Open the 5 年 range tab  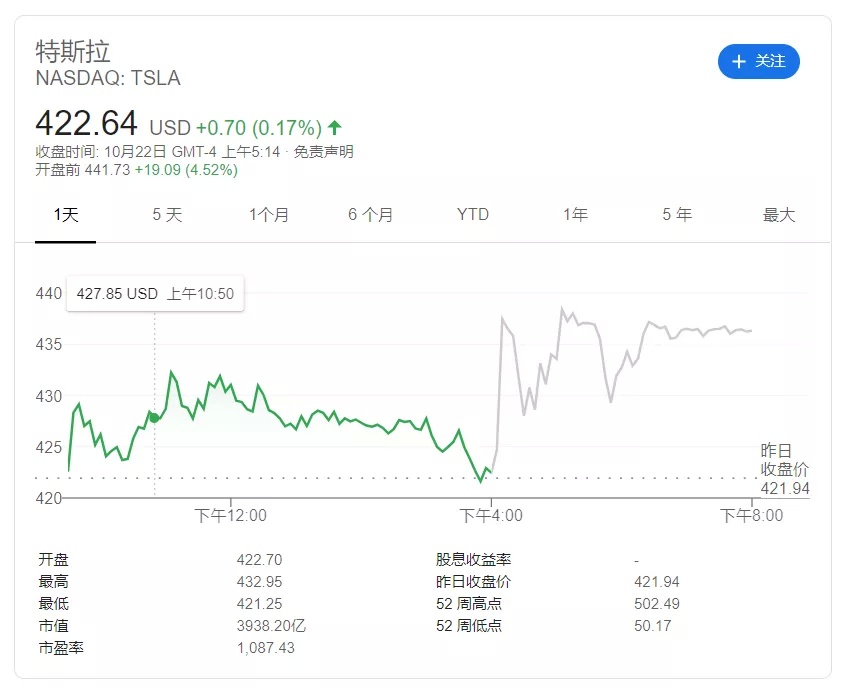click(677, 215)
